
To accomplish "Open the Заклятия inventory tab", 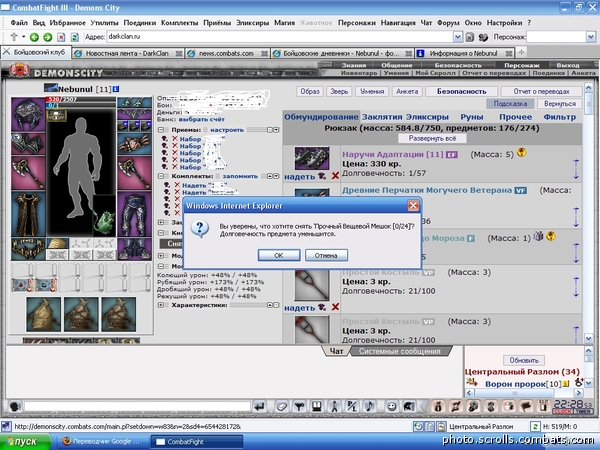I will coord(382,117).
